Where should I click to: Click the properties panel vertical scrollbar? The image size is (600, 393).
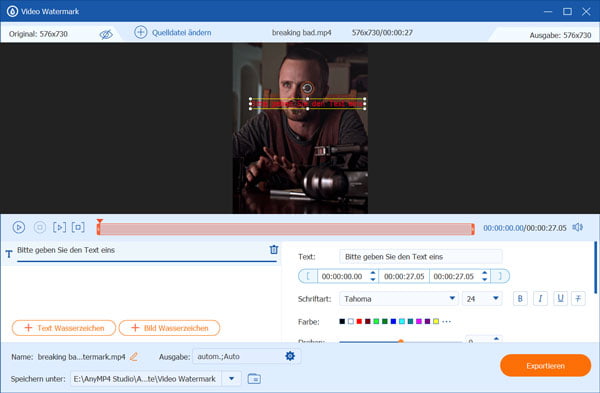point(595,267)
